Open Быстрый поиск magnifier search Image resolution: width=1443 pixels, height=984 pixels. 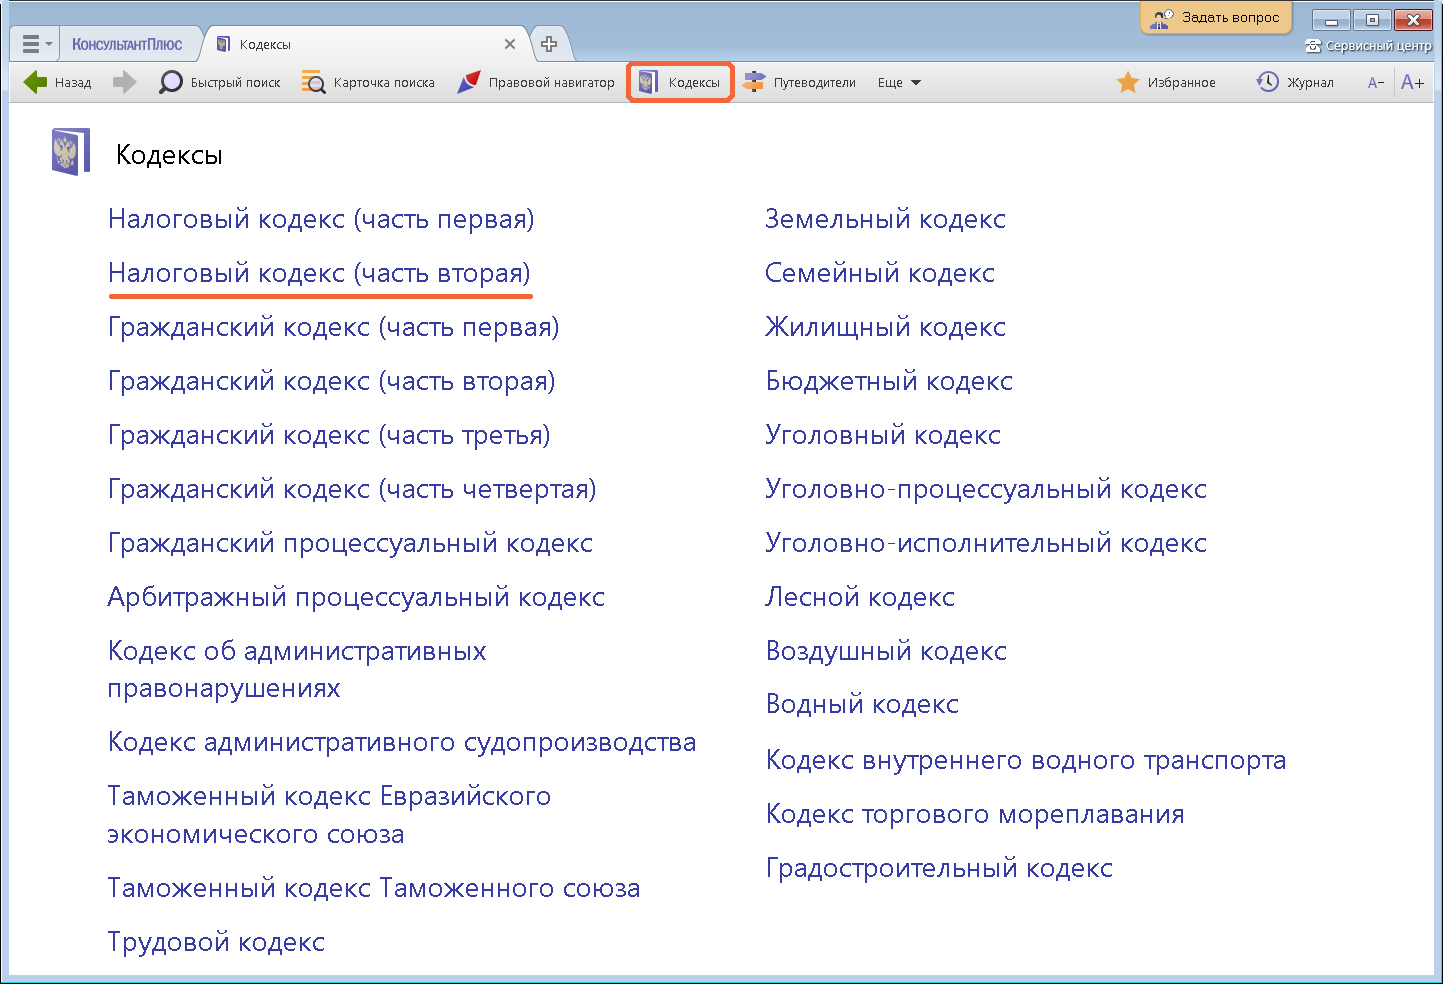click(220, 82)
